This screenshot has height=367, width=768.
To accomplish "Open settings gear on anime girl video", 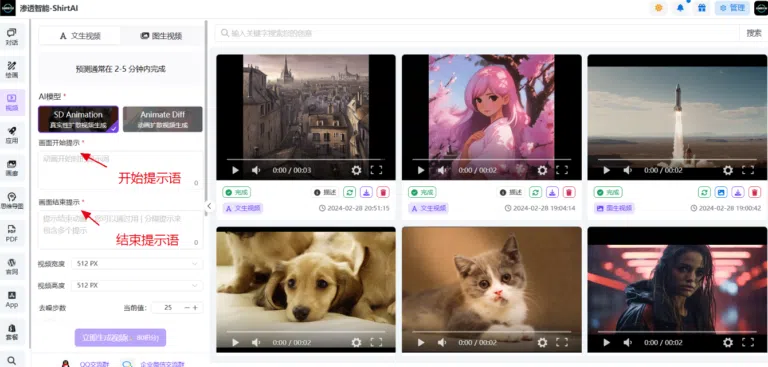I will click(542, 170).
